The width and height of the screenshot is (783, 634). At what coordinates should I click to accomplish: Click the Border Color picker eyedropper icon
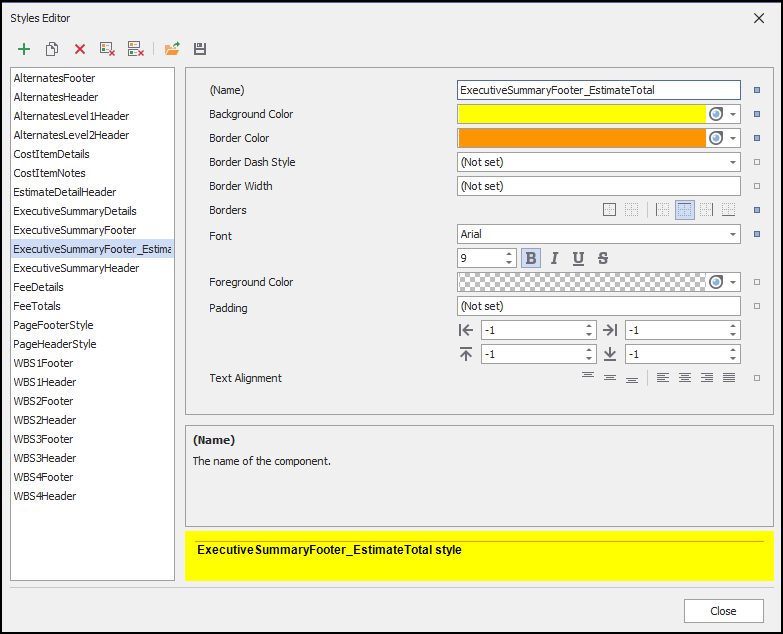coord(716,138)
